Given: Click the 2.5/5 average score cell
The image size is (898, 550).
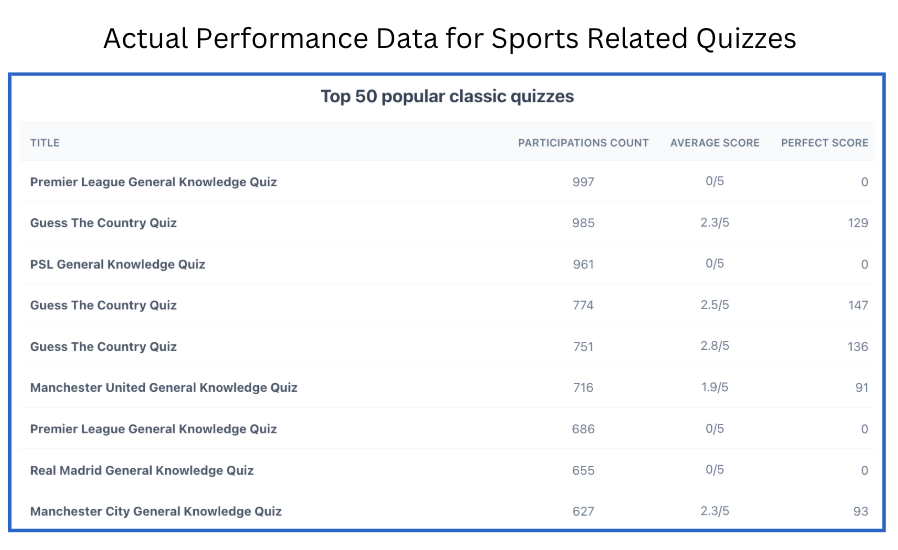Looking at the screenshot, I should [715, 305].
